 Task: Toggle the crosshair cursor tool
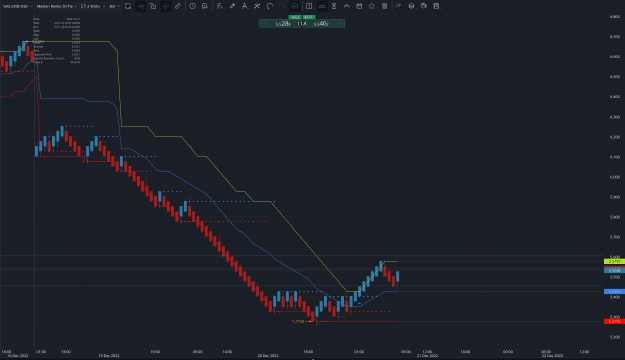(165, 6)
